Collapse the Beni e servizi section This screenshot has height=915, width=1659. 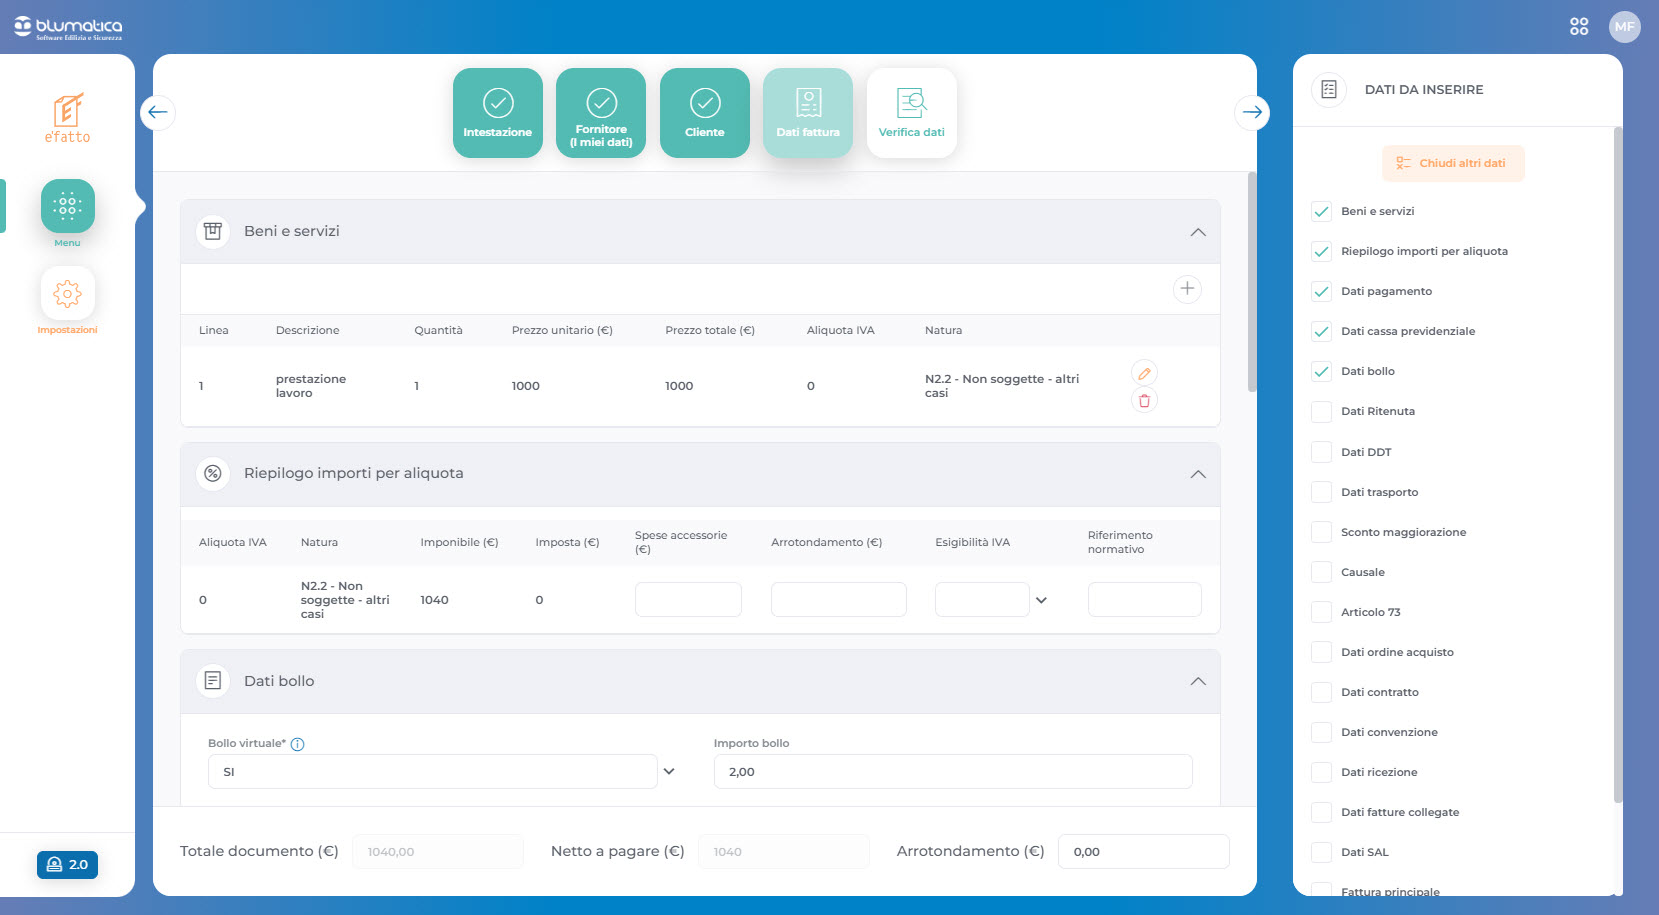point(1197,232)
